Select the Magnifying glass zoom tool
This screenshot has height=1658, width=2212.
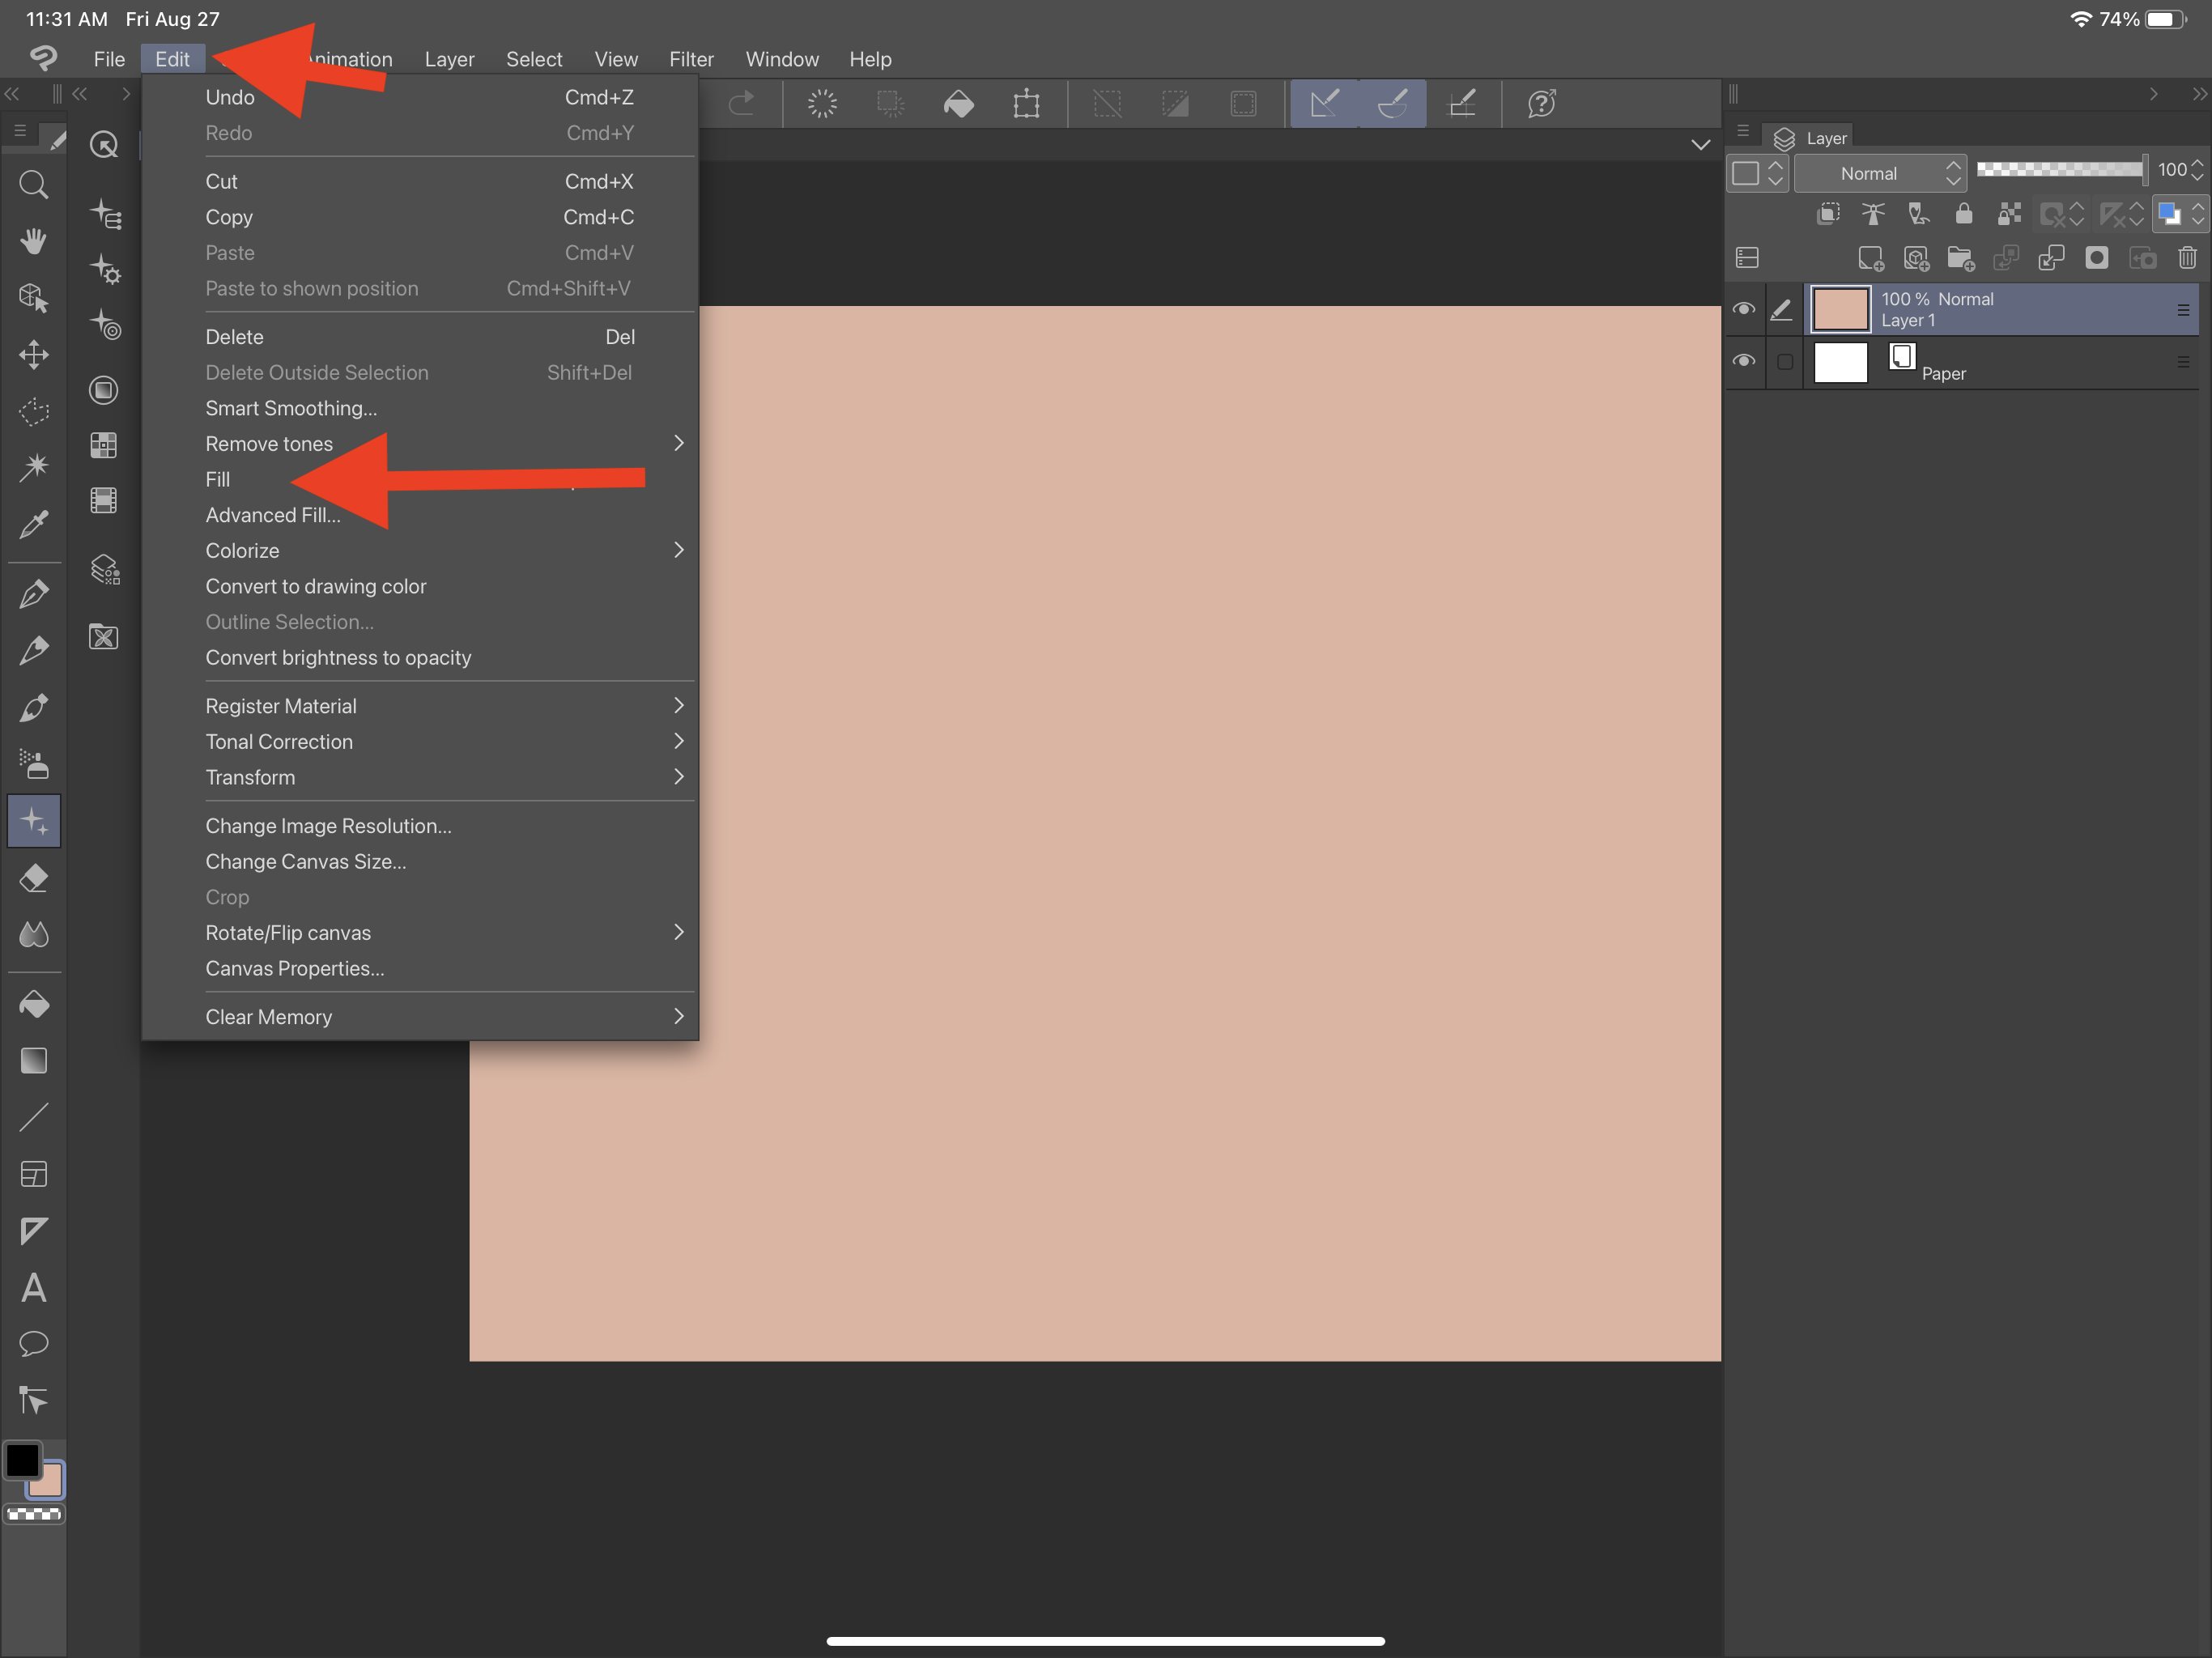pos(34,185)
